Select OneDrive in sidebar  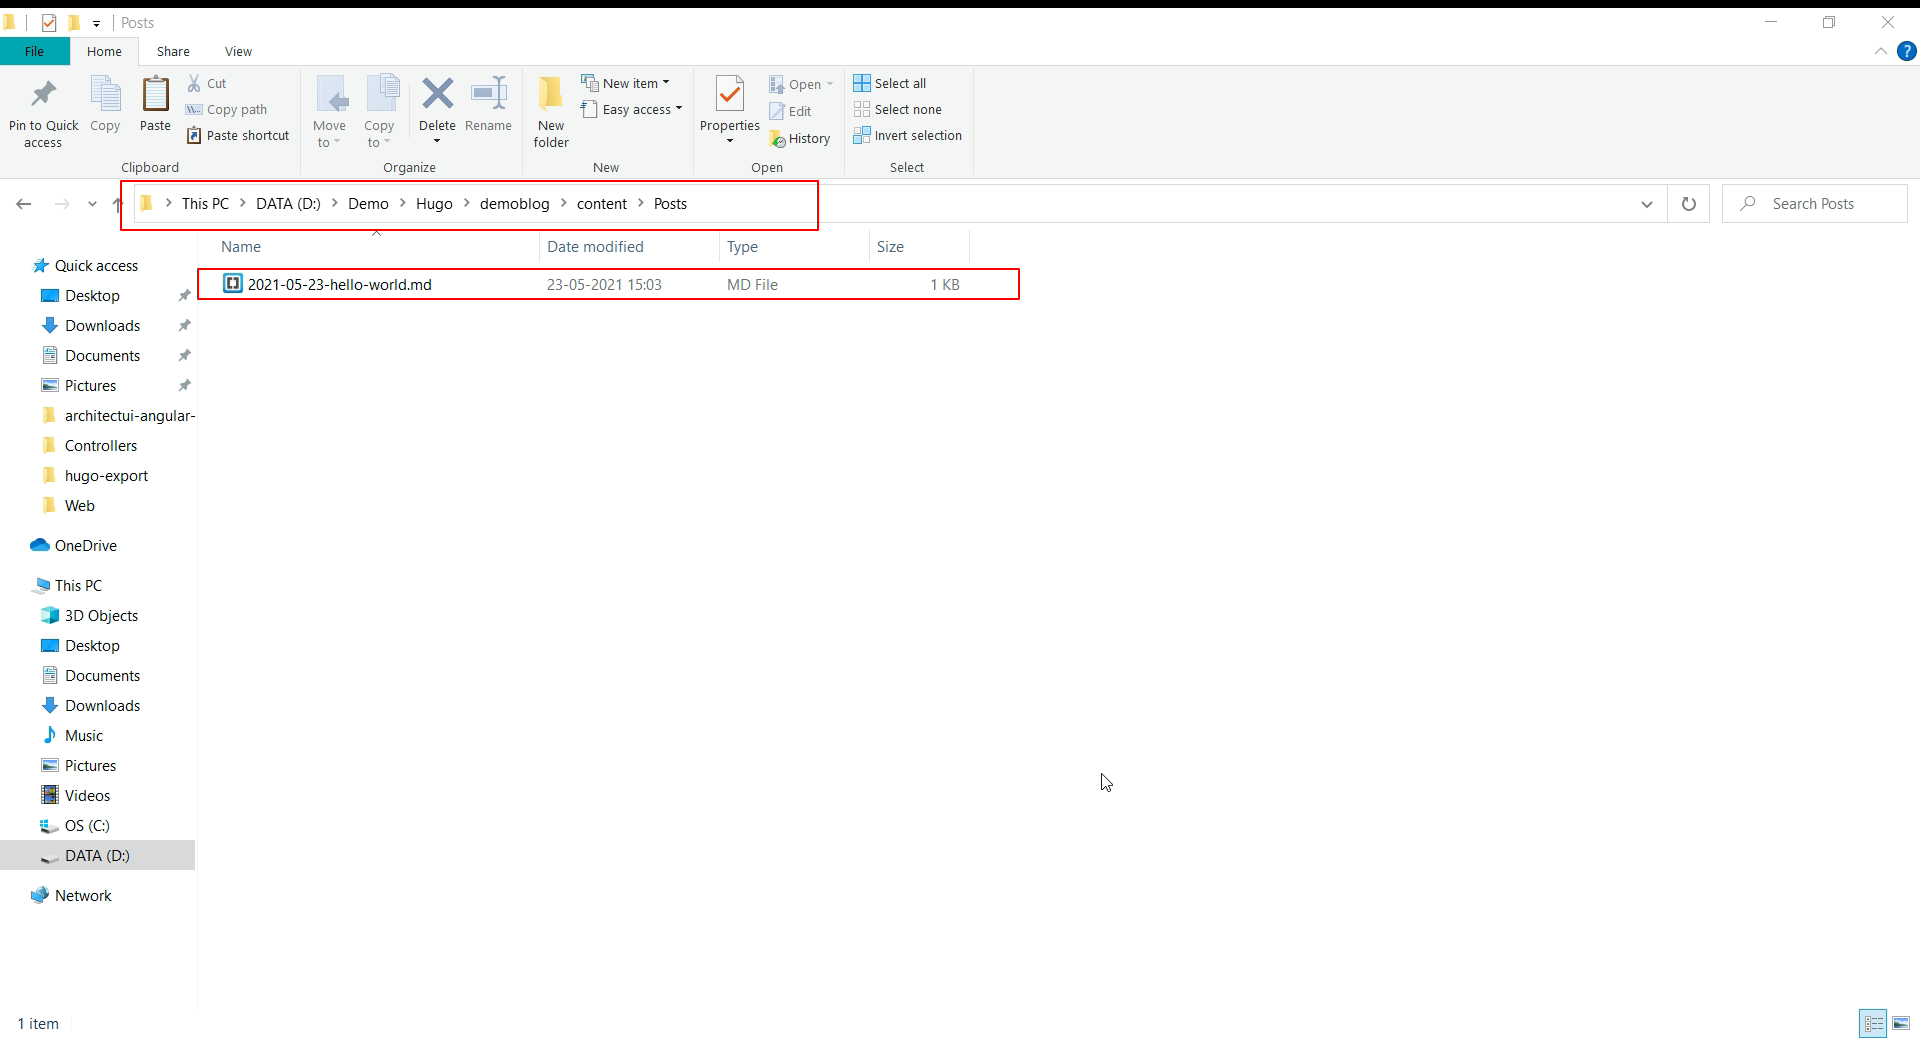(x=85, y=545)
